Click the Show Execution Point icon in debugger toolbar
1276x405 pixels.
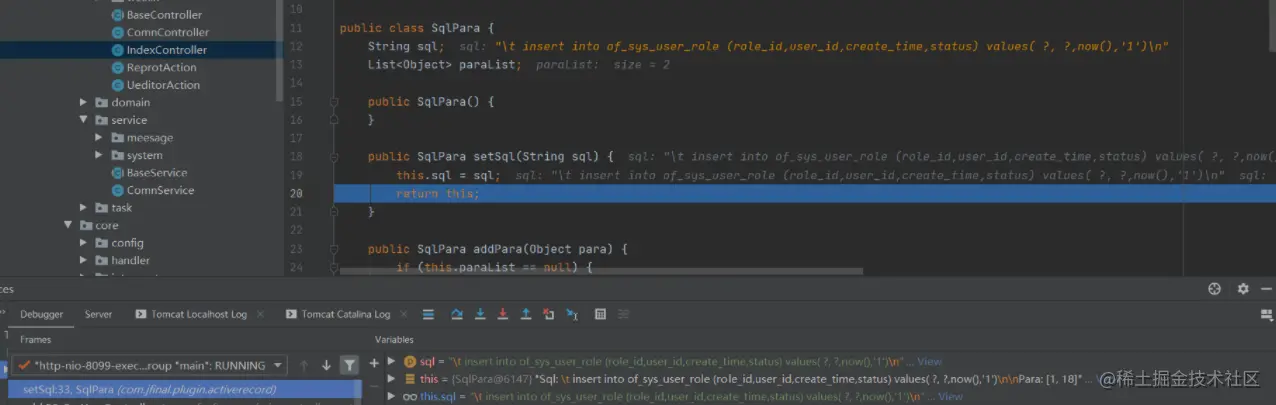pos(428,314)
